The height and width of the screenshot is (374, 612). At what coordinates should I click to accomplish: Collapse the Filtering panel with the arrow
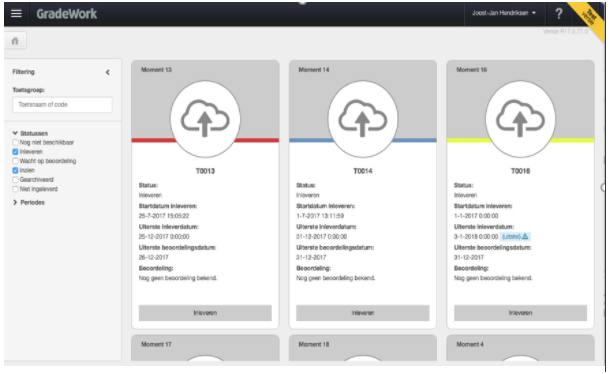point(107,72)
